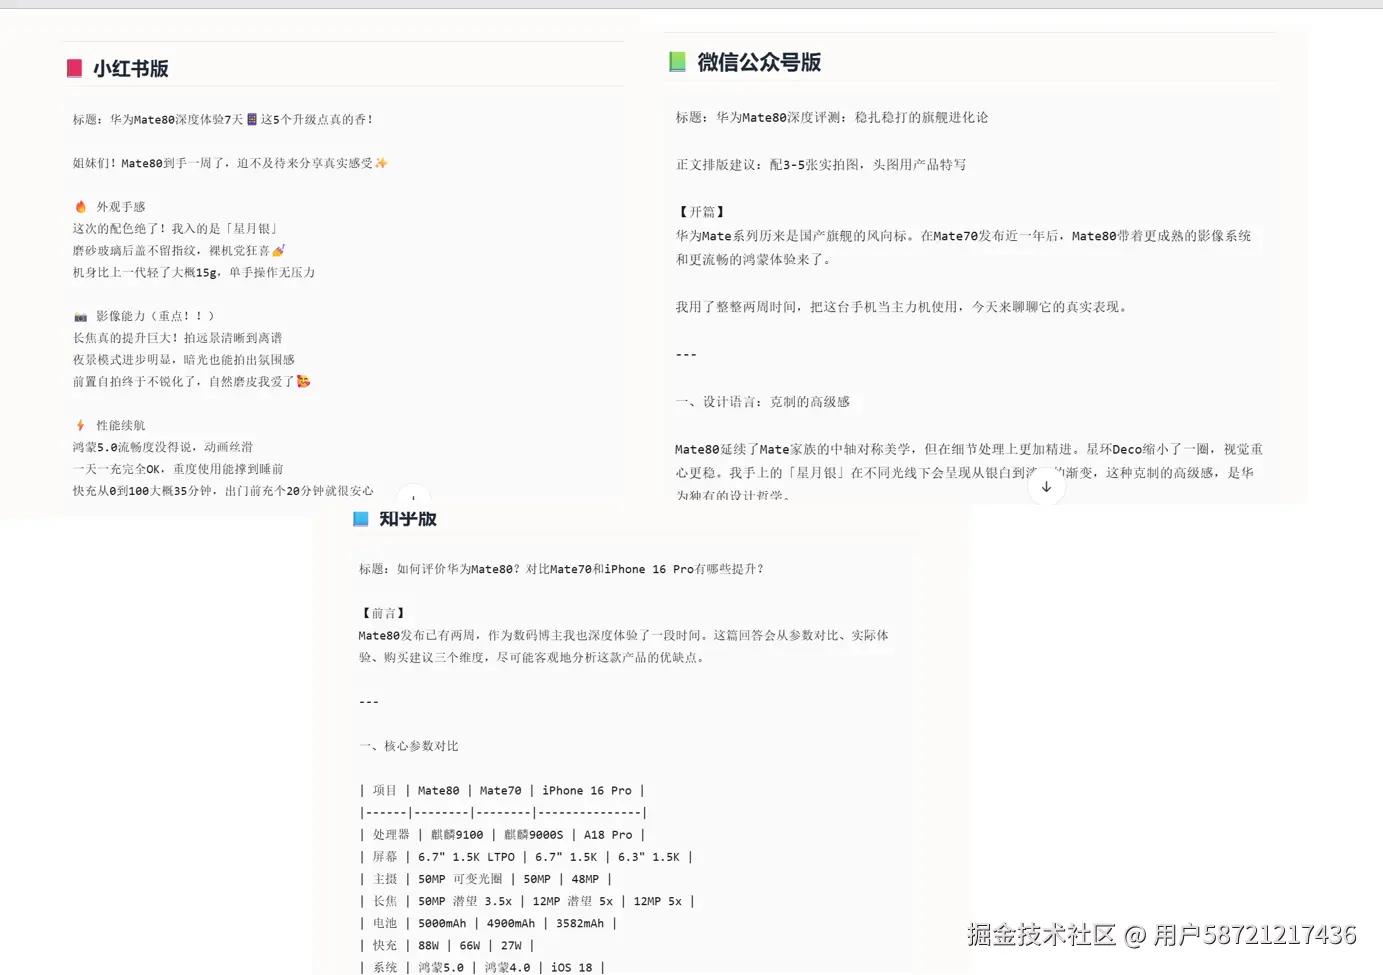Click the line 一天一充完全OK
This screenshot has width=1383, height=975.
pos(178,469)
